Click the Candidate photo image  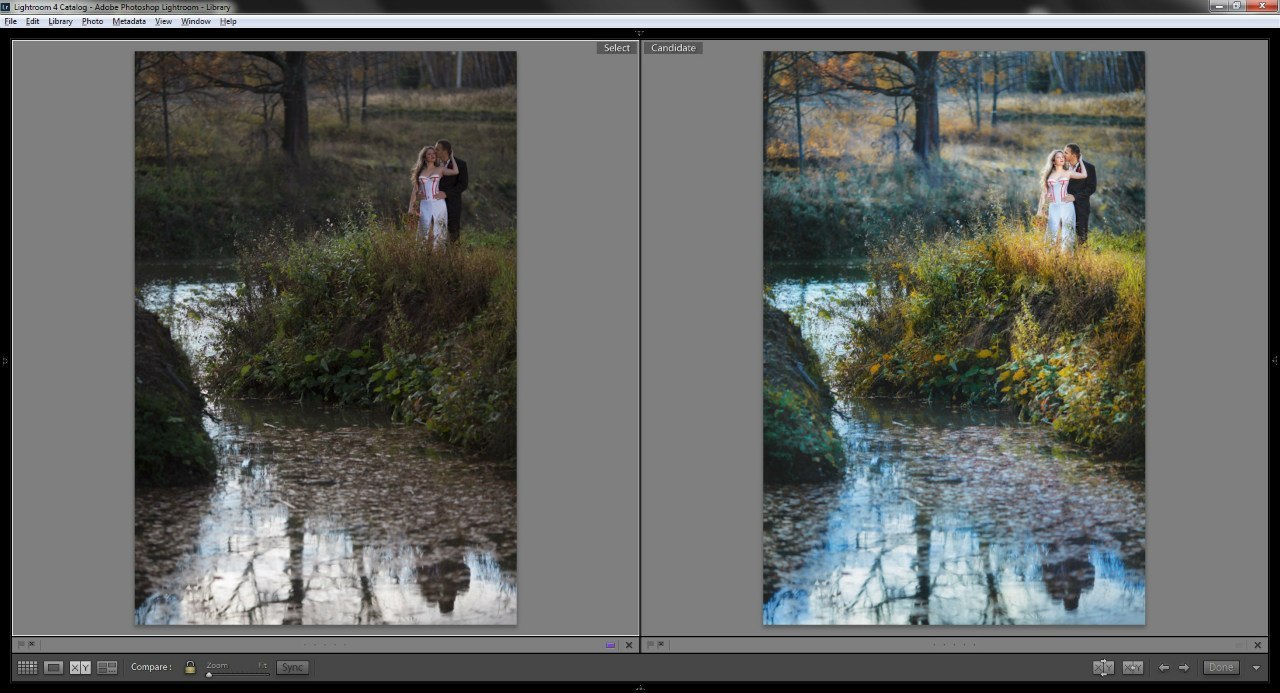click(x=954, y=338)
